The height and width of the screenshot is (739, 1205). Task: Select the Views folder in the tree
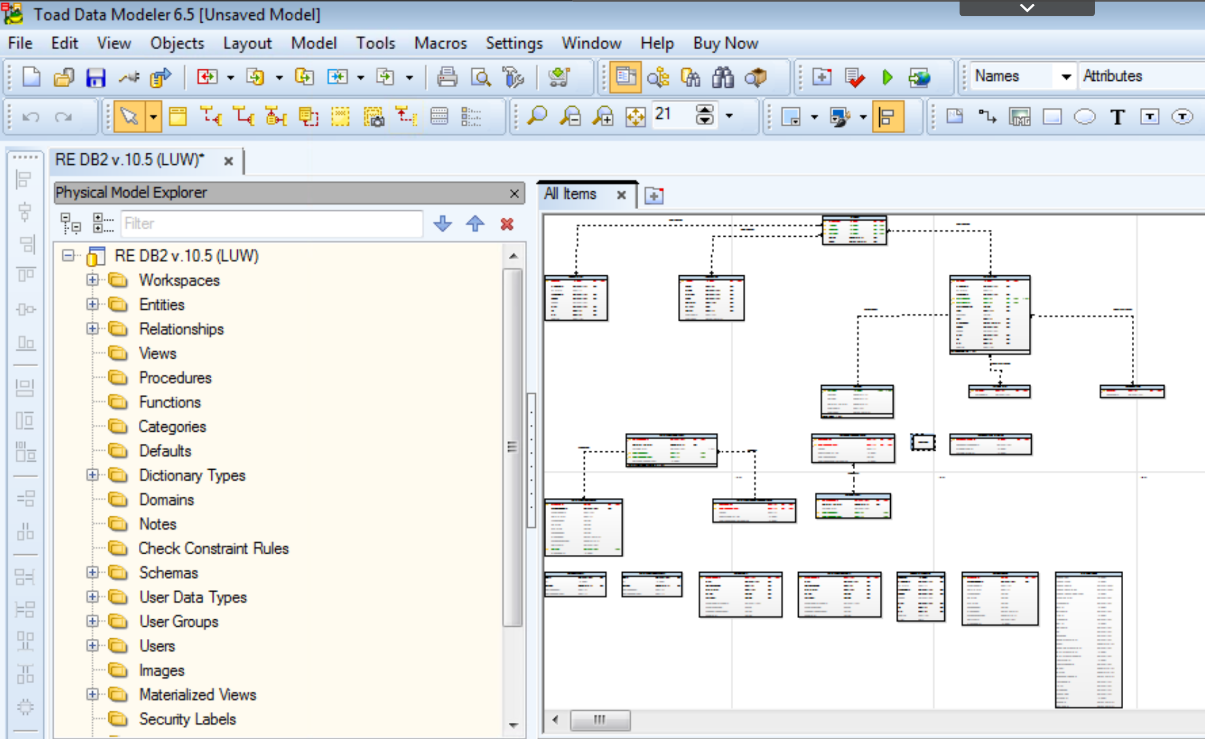click(157, 353)
